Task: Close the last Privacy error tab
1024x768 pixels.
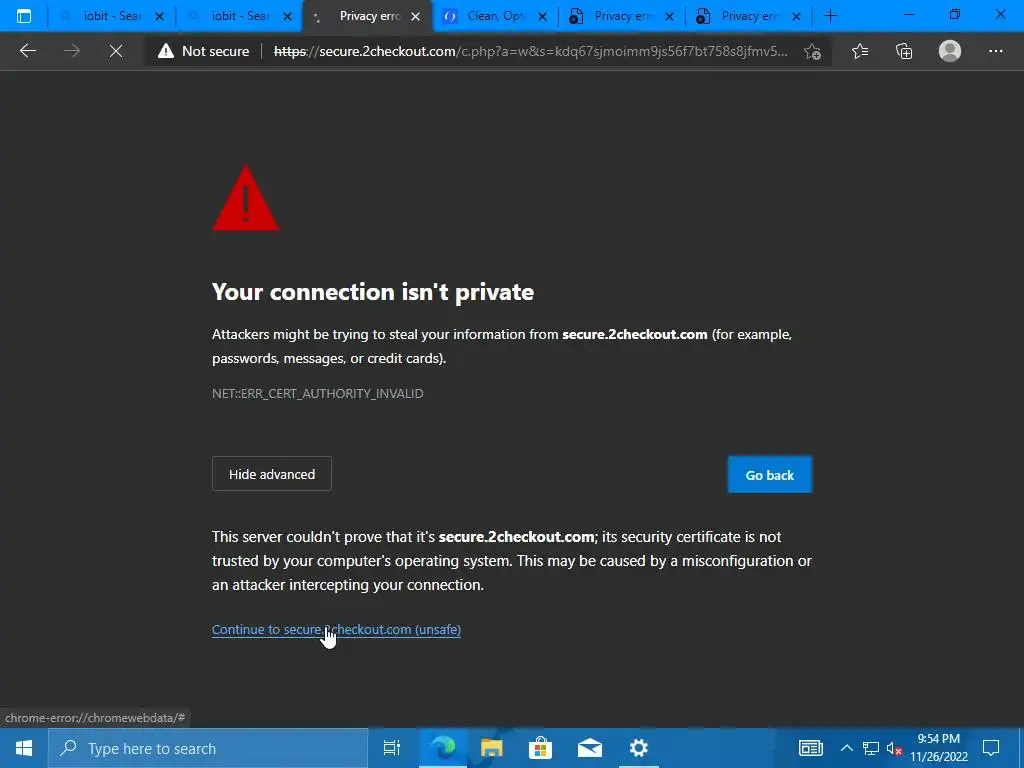Action: [x=796, y=17]
